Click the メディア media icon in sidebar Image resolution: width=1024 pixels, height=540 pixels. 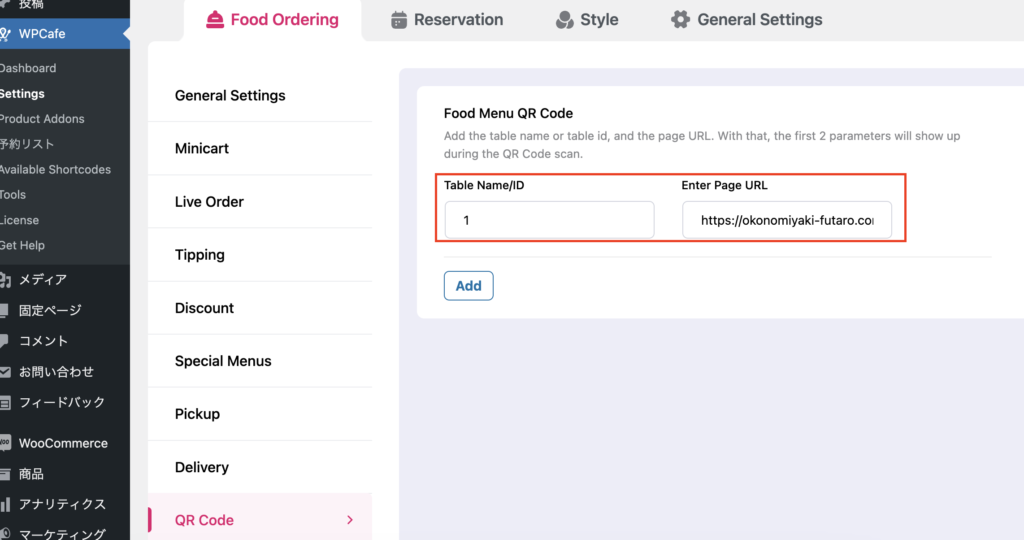pyautogui.click(x=5, y=280)
